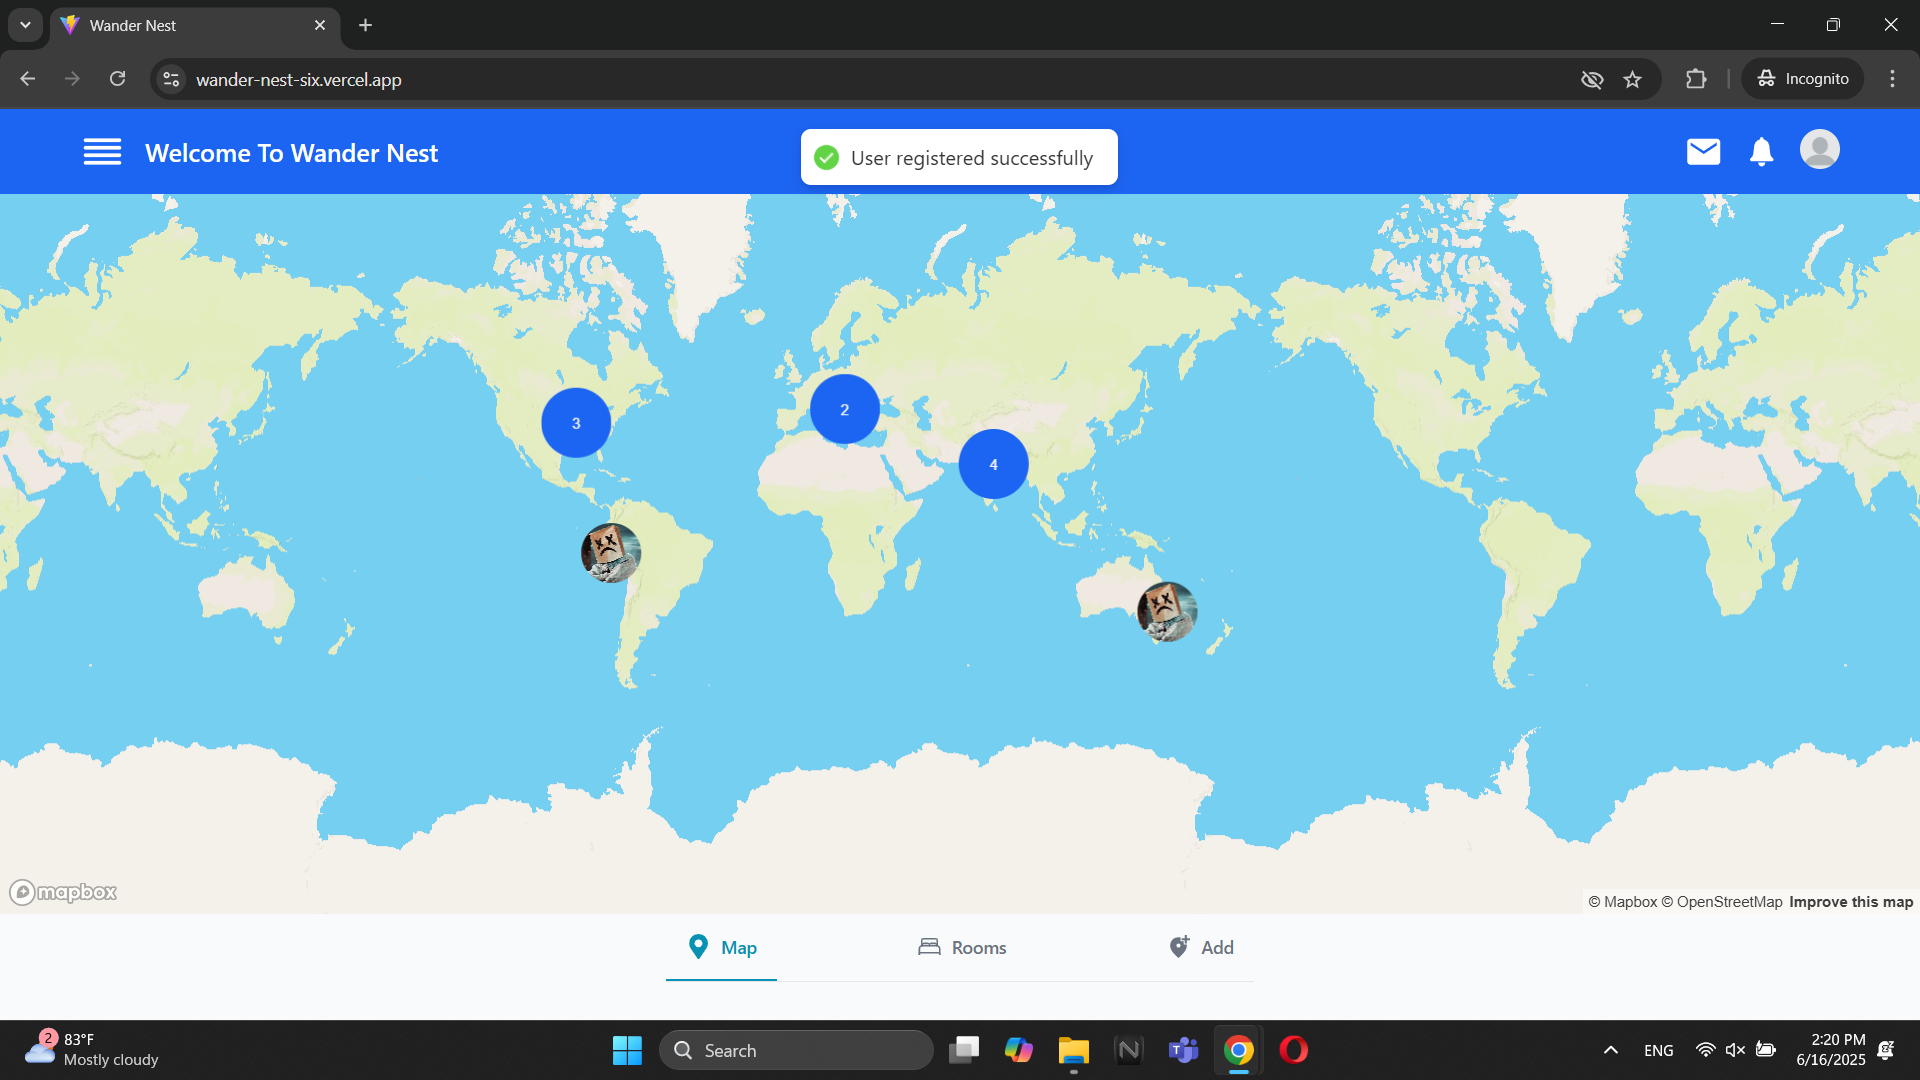
Task: Open the Chrome three-dot menu
Action: 1892,79
